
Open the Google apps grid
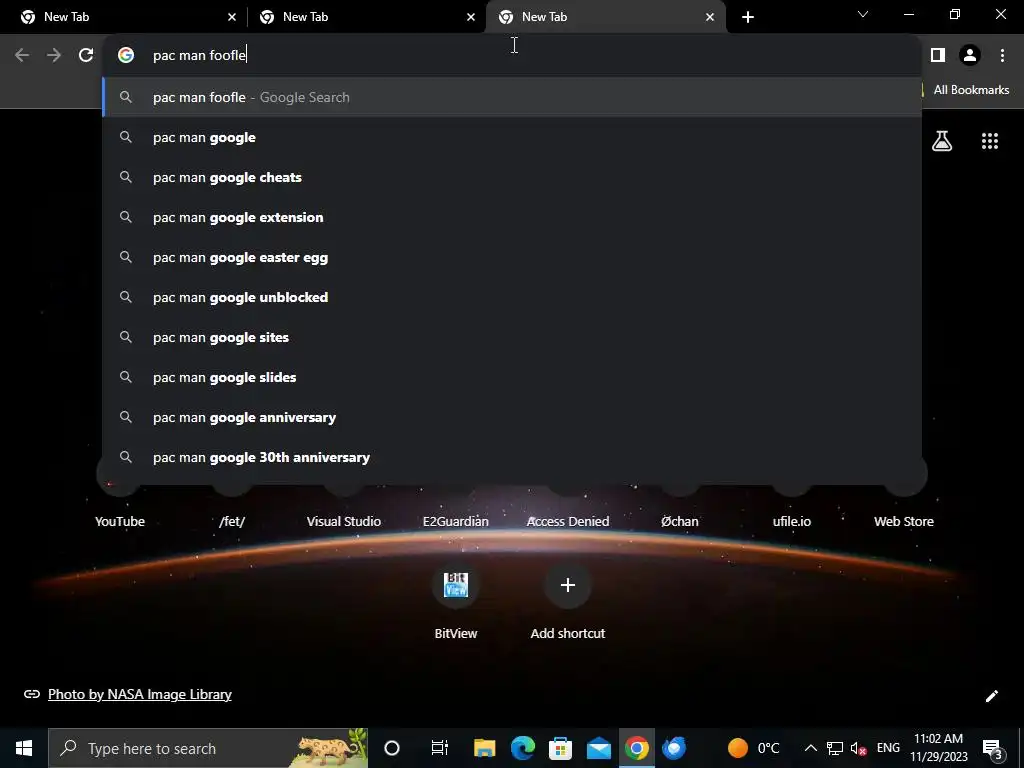[x=990, y=141]
